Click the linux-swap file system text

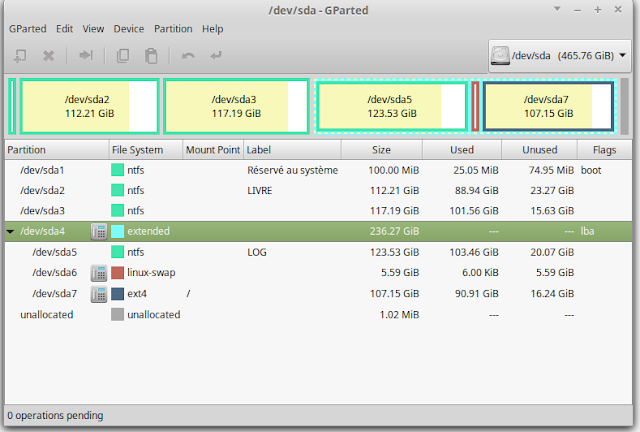click(151, 273)
